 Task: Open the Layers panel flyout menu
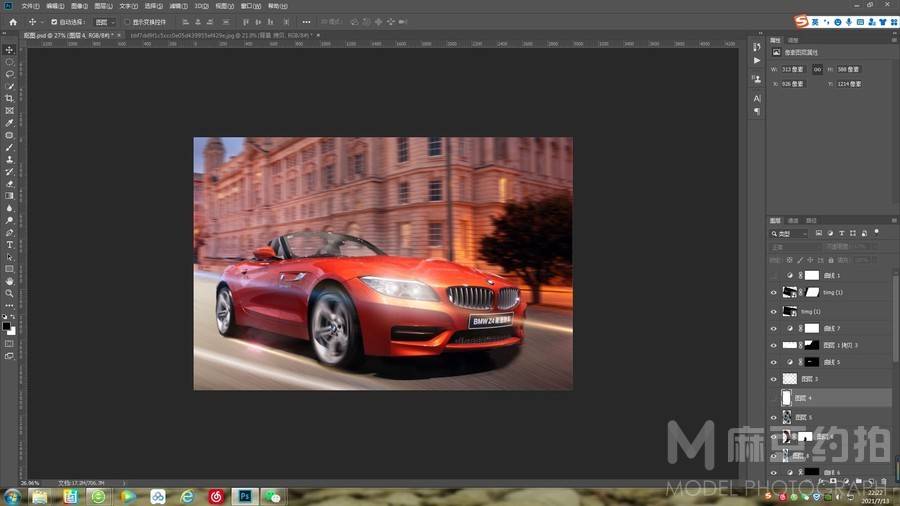pyautogui.click(x=894, y=221)
